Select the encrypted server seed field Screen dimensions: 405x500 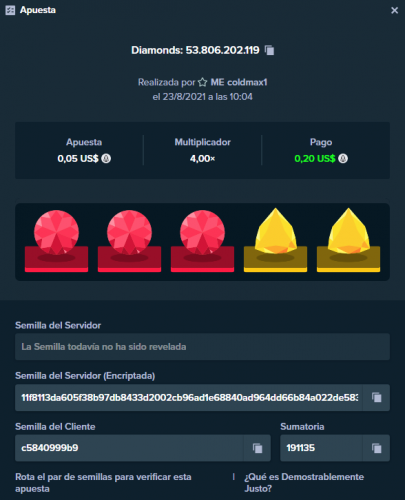point(189,397)
